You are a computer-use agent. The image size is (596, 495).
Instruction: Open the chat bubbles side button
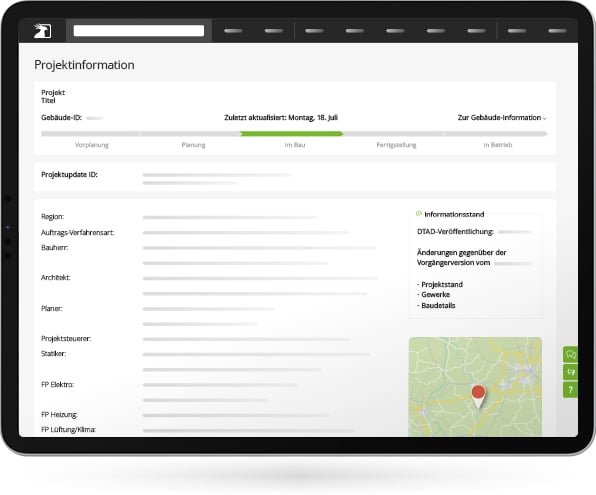pos(571,354)
